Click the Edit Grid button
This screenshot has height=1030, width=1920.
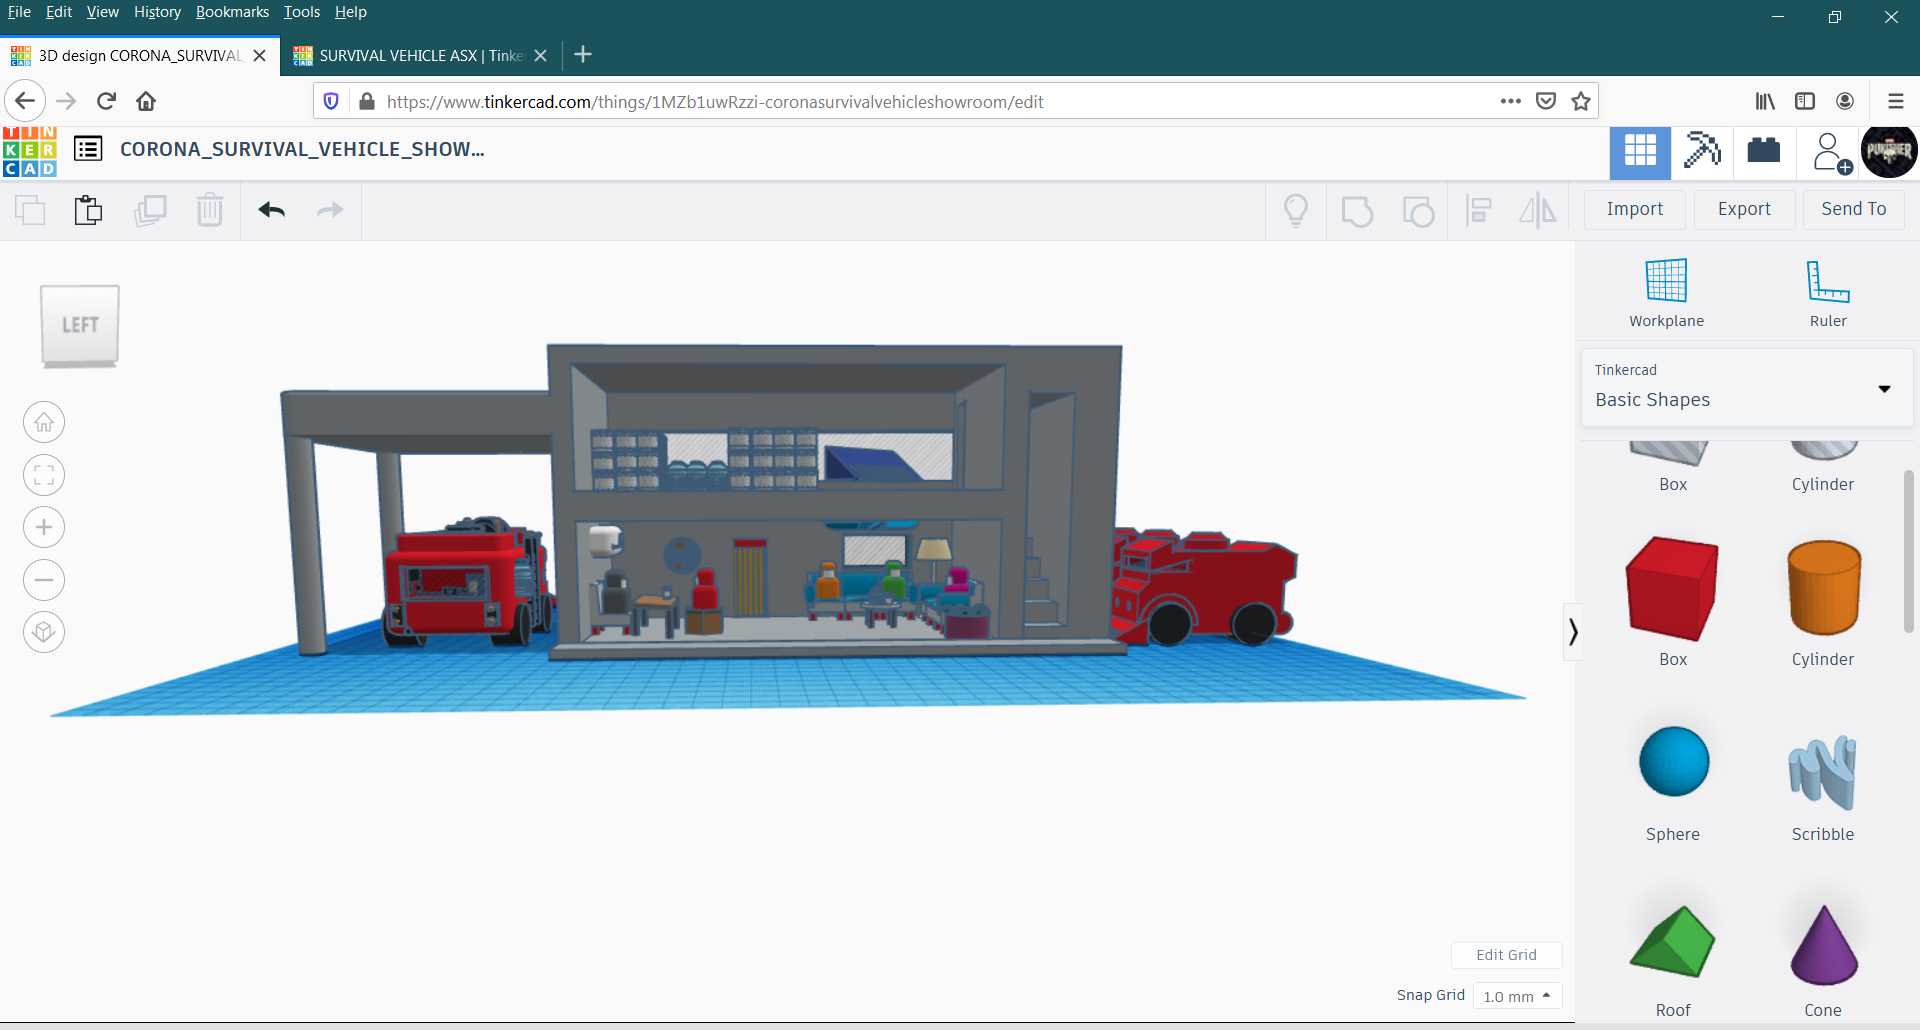pos(1506,955)
